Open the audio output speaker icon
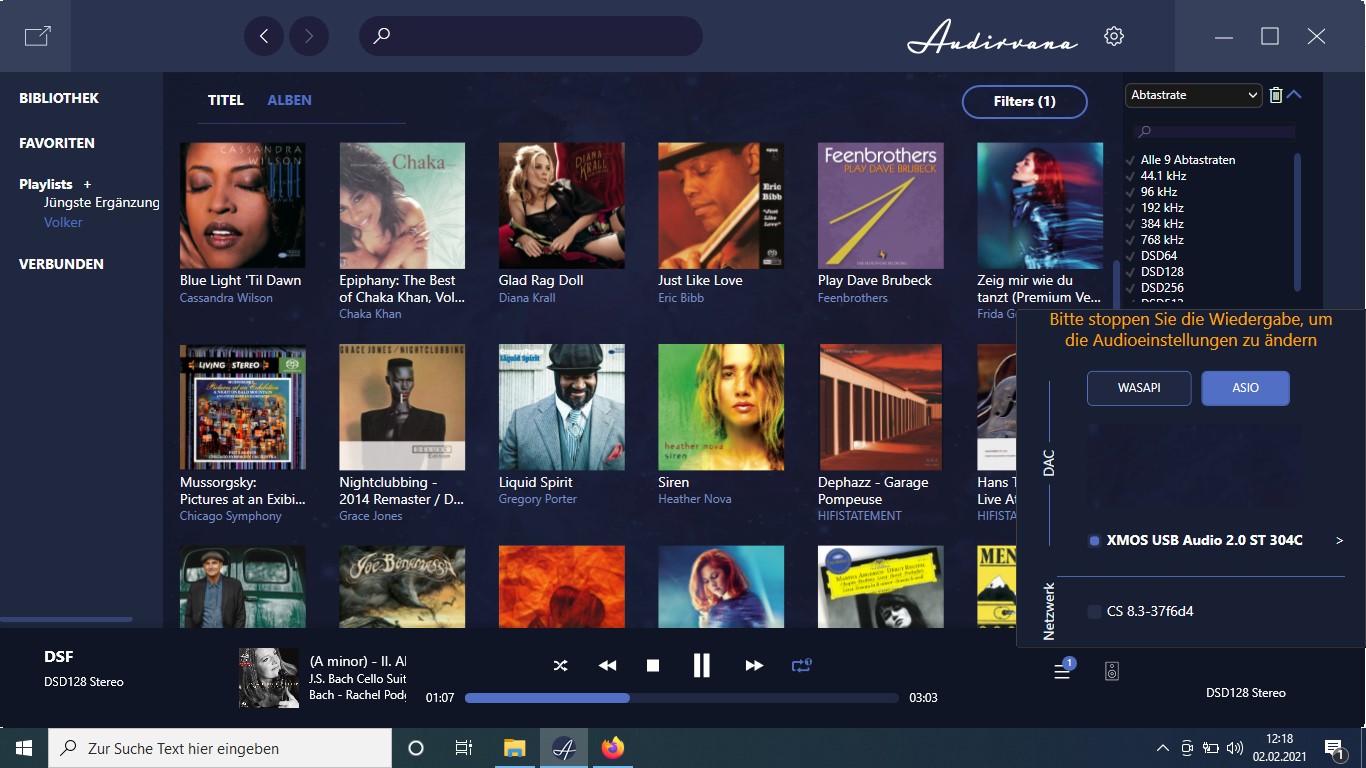 click(1111, 671)
